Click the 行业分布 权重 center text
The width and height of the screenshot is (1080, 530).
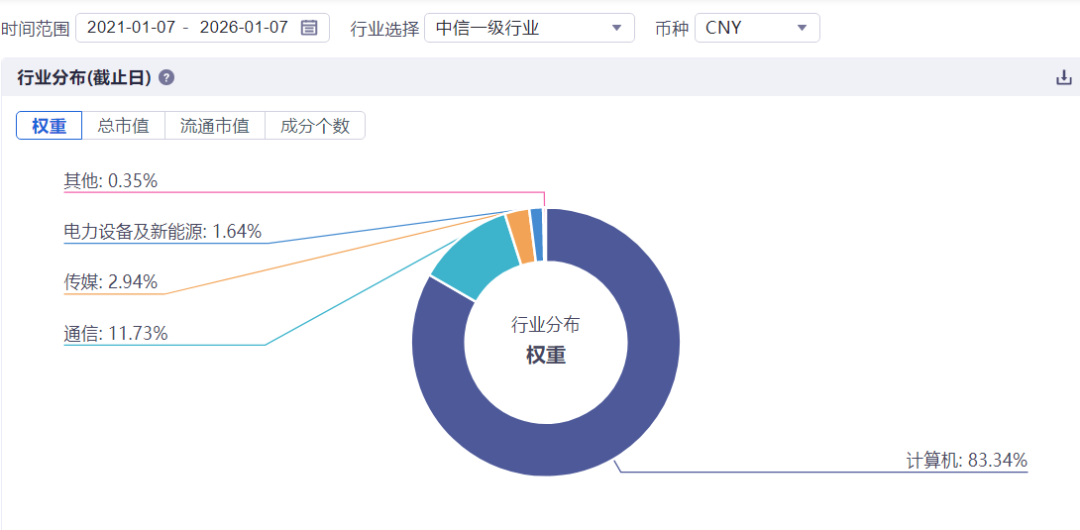[546, 340]
